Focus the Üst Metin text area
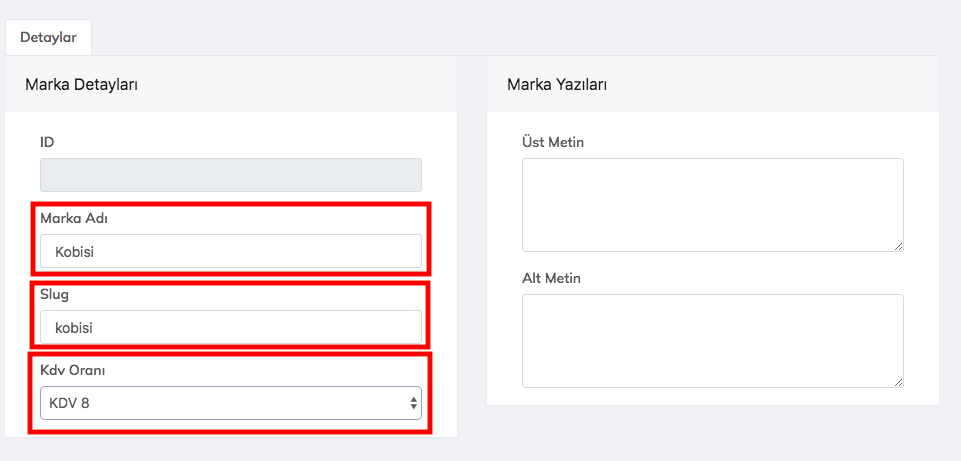 tap(712, 204)
